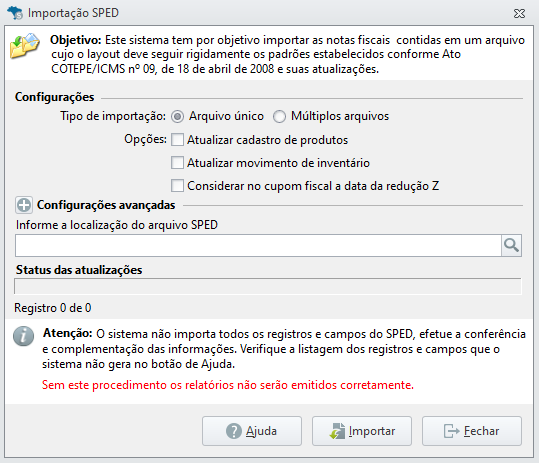
Task: Click the plus icon beside Configurações avançadas
Action: [x=24, y=205]
